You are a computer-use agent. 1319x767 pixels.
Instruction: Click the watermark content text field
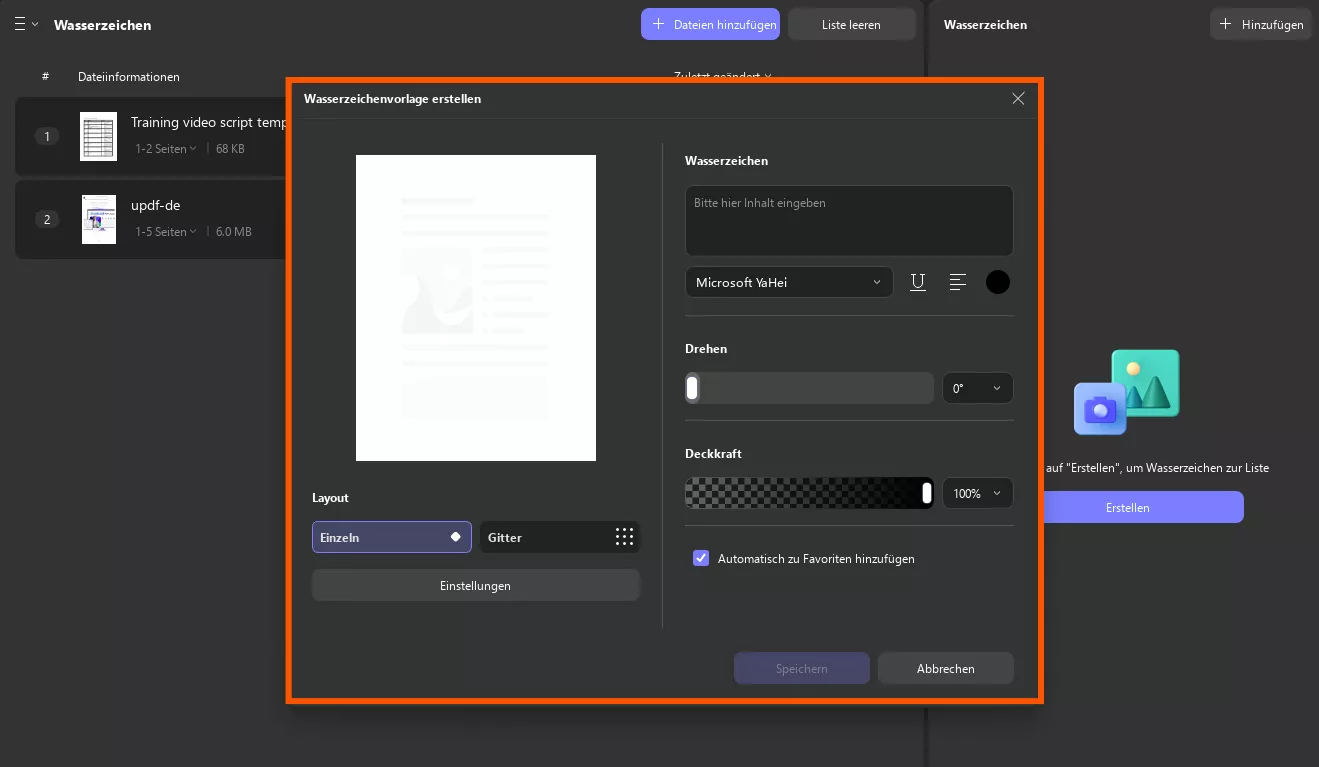(x=849, y=220)
